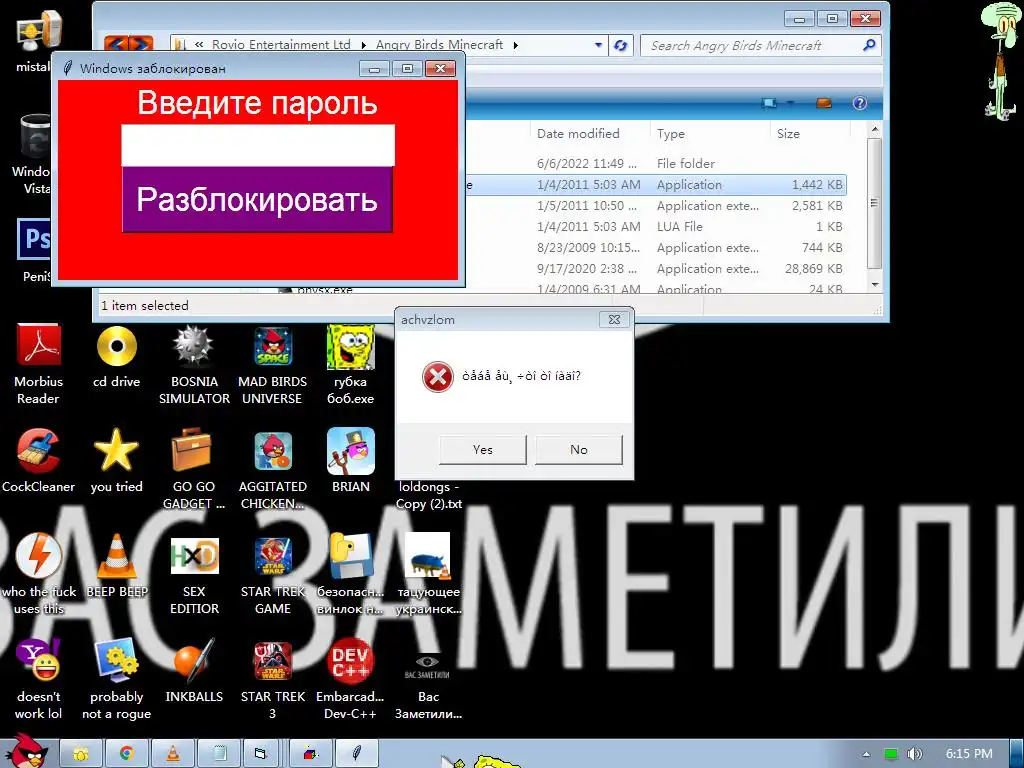
Task: Open the address bar history dropdown
Action: click(598, 45)
